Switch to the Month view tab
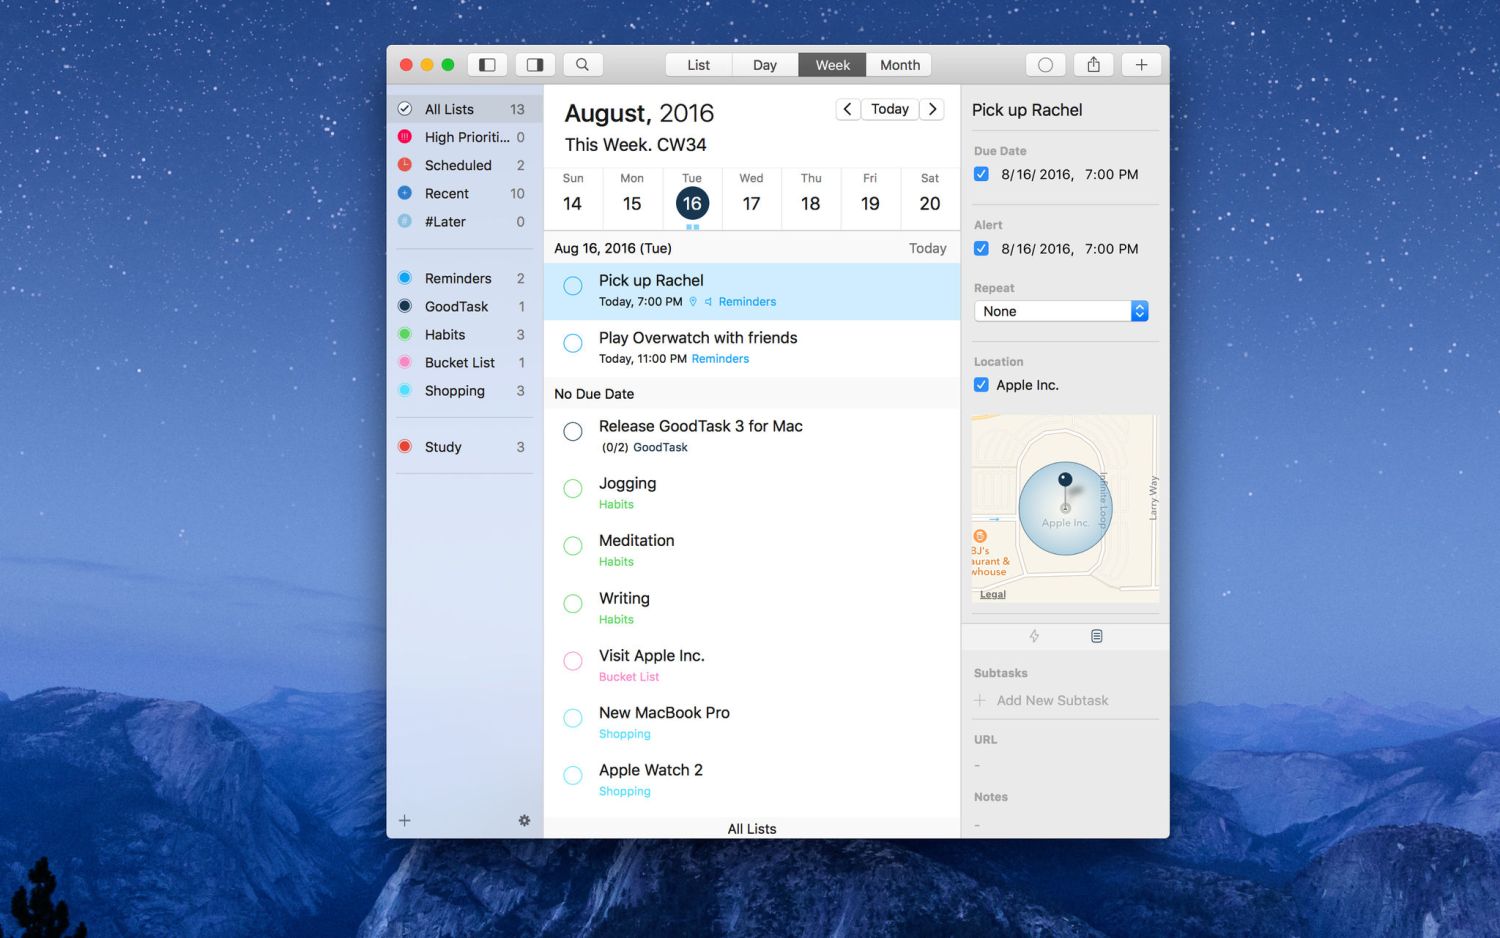 pyautogui.click(x=899, y=65)
